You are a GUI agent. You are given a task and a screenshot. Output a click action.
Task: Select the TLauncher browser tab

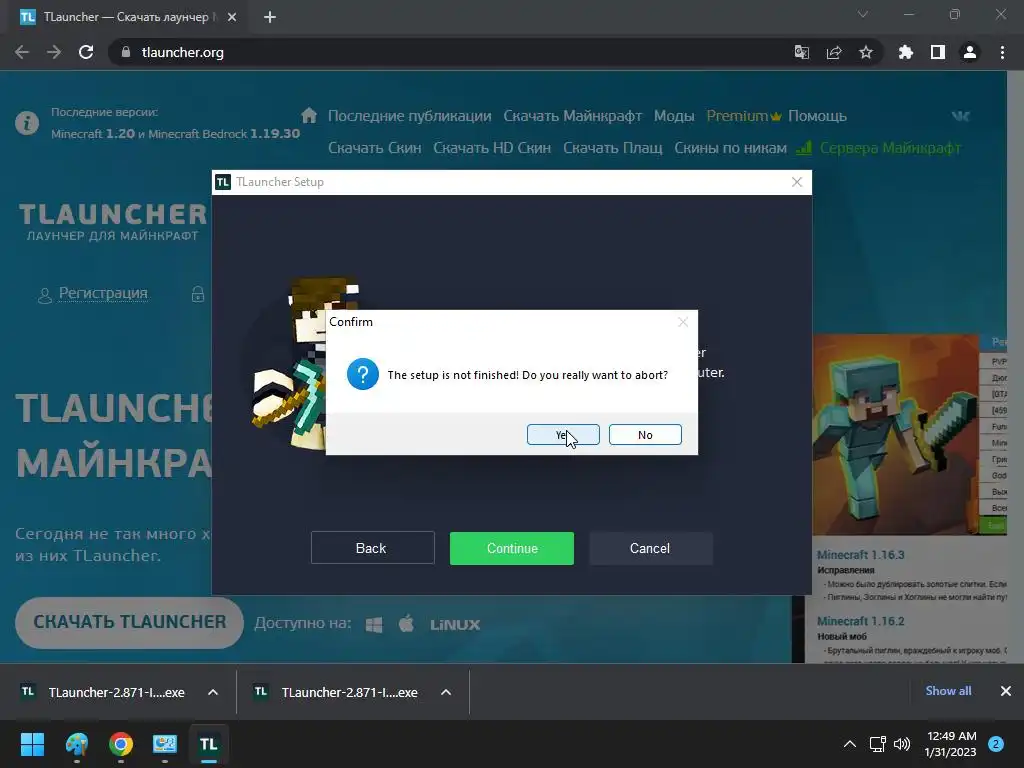point(127,18)
